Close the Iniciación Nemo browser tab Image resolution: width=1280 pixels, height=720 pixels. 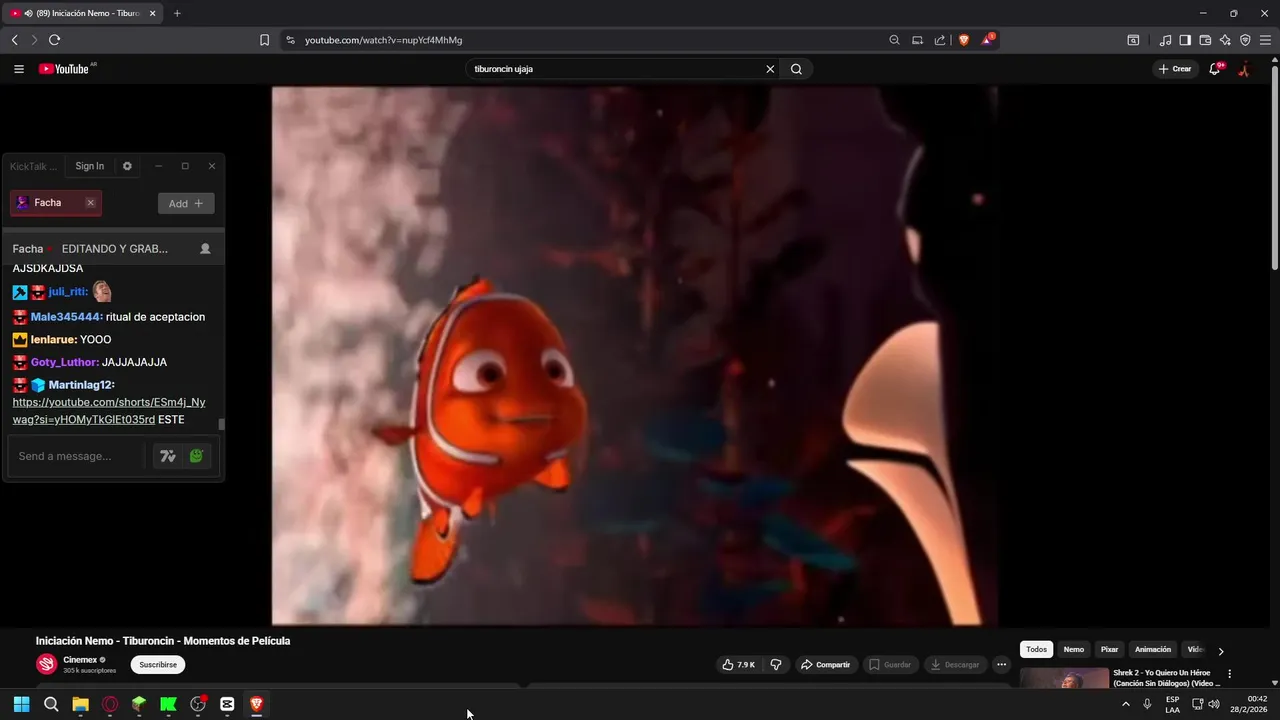point(153,13)
